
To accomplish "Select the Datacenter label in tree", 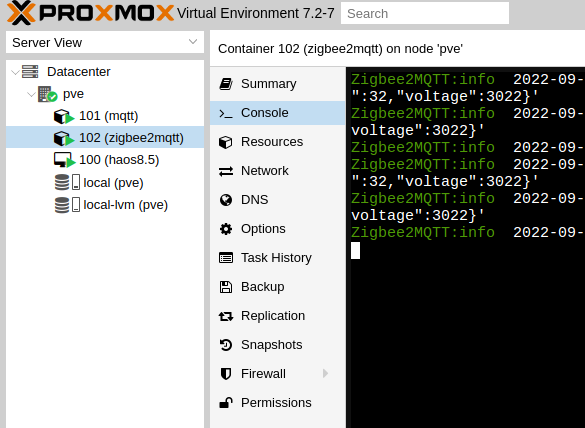I will click(x=79, y=72).
